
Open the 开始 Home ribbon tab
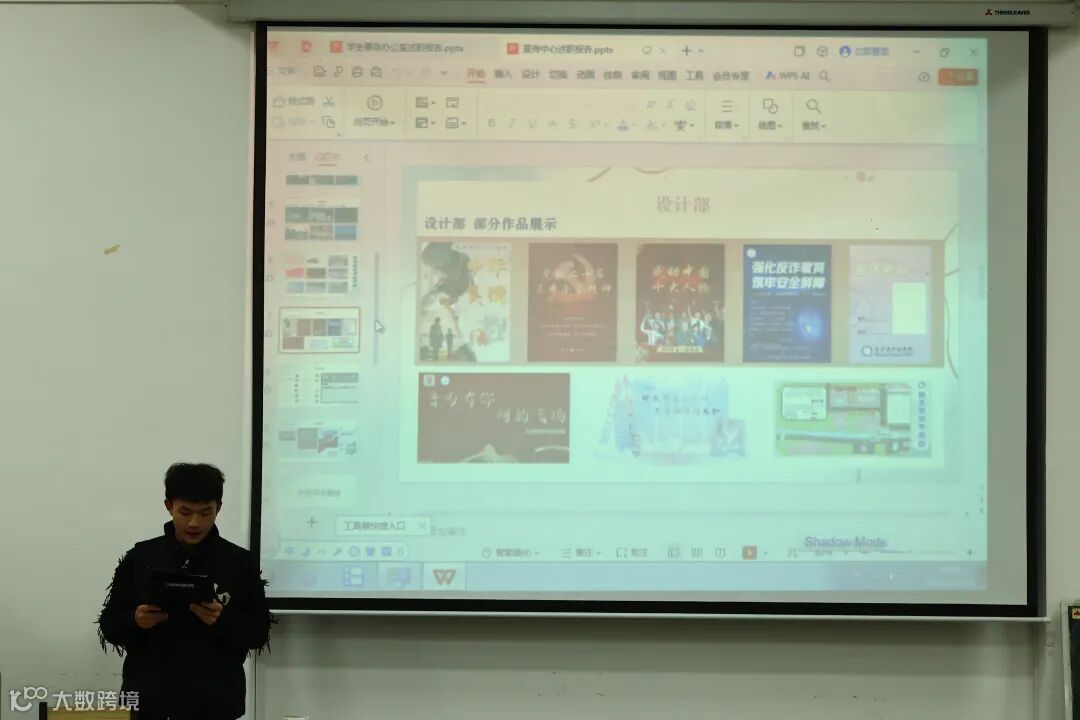pos(475,74)
